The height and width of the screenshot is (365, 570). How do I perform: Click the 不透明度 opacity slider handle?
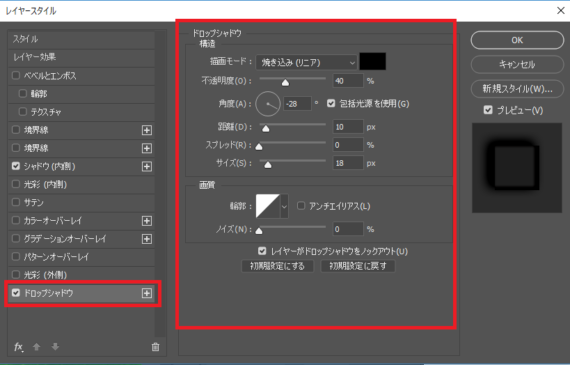click(x=285, y=83)
